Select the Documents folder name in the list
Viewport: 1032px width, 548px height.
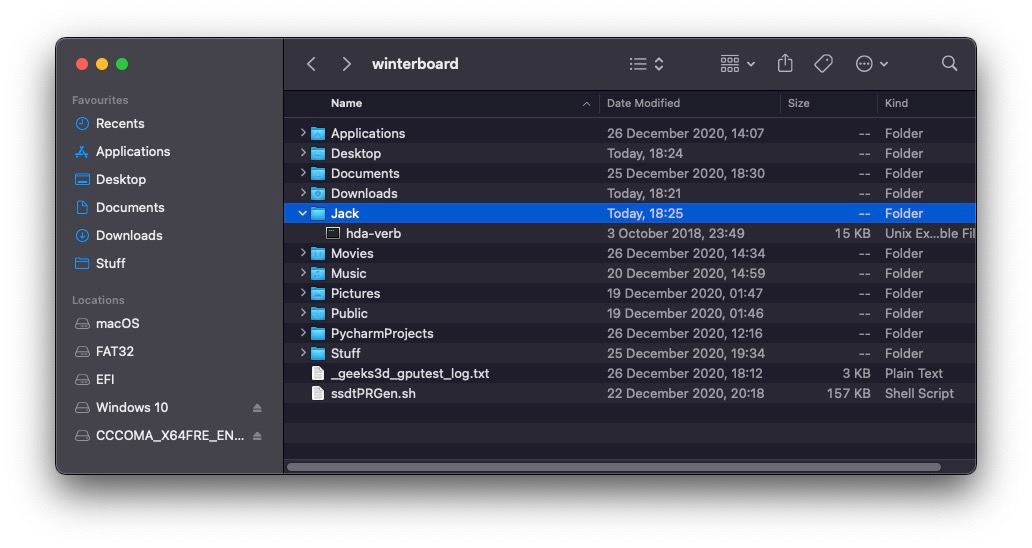pyautogui.click(x=365, y=174)
